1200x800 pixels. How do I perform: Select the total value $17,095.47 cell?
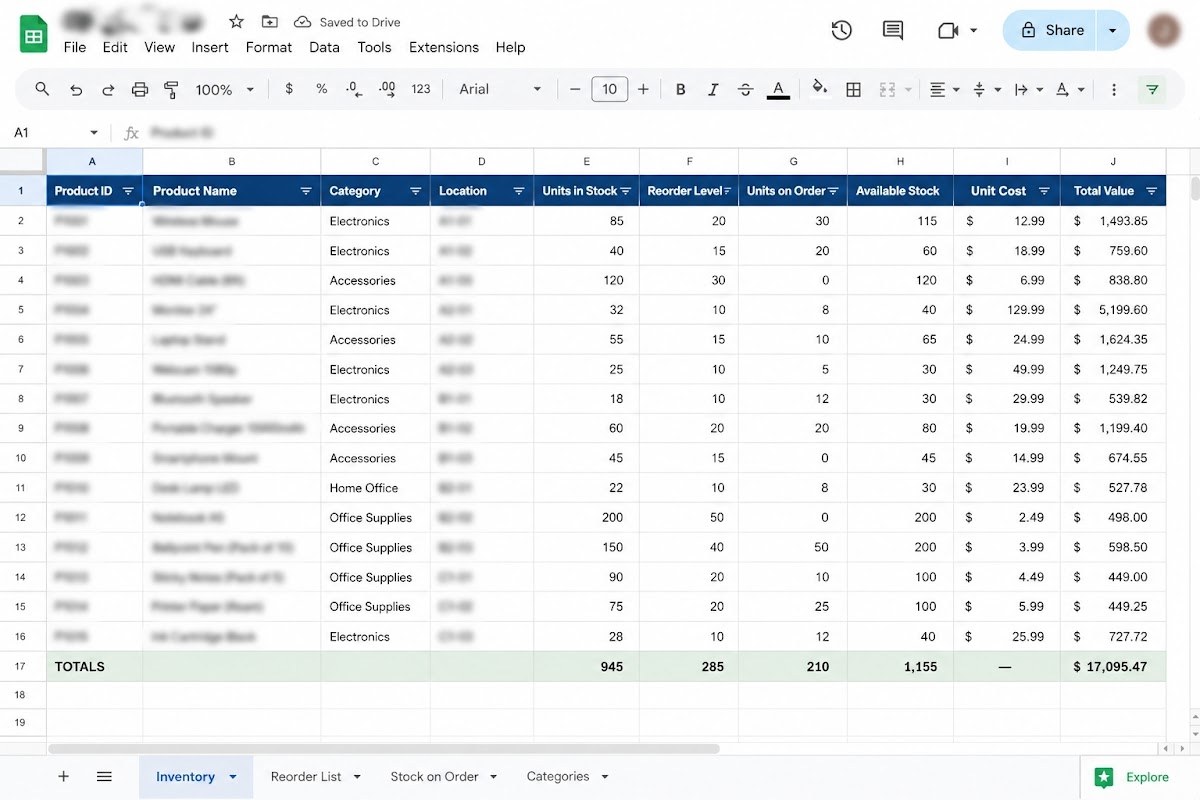tap(1113, 666)
